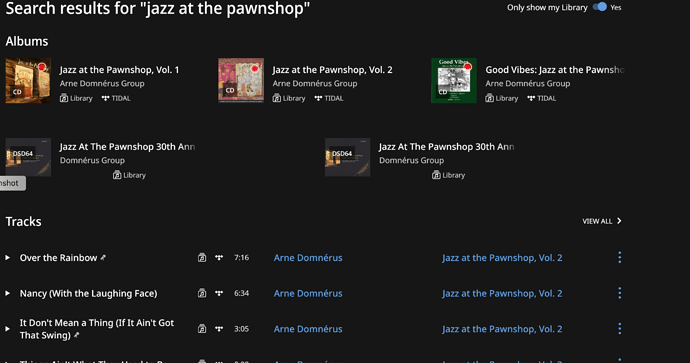Play It Don't Mean a Thing track
Screen dimensions: 690x363
7,329
